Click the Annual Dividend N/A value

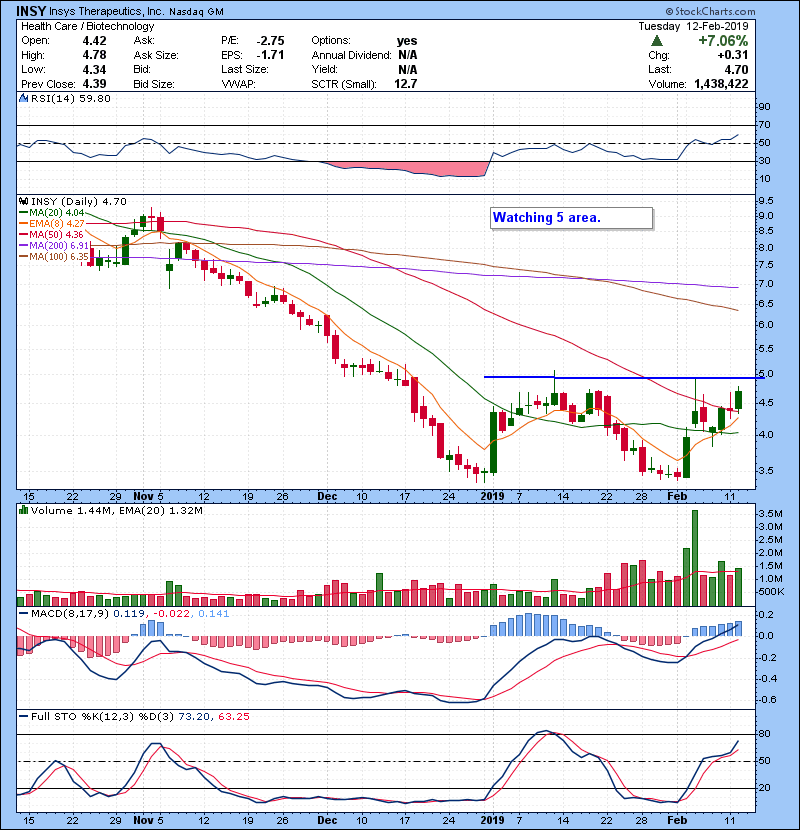click(408, 55)
